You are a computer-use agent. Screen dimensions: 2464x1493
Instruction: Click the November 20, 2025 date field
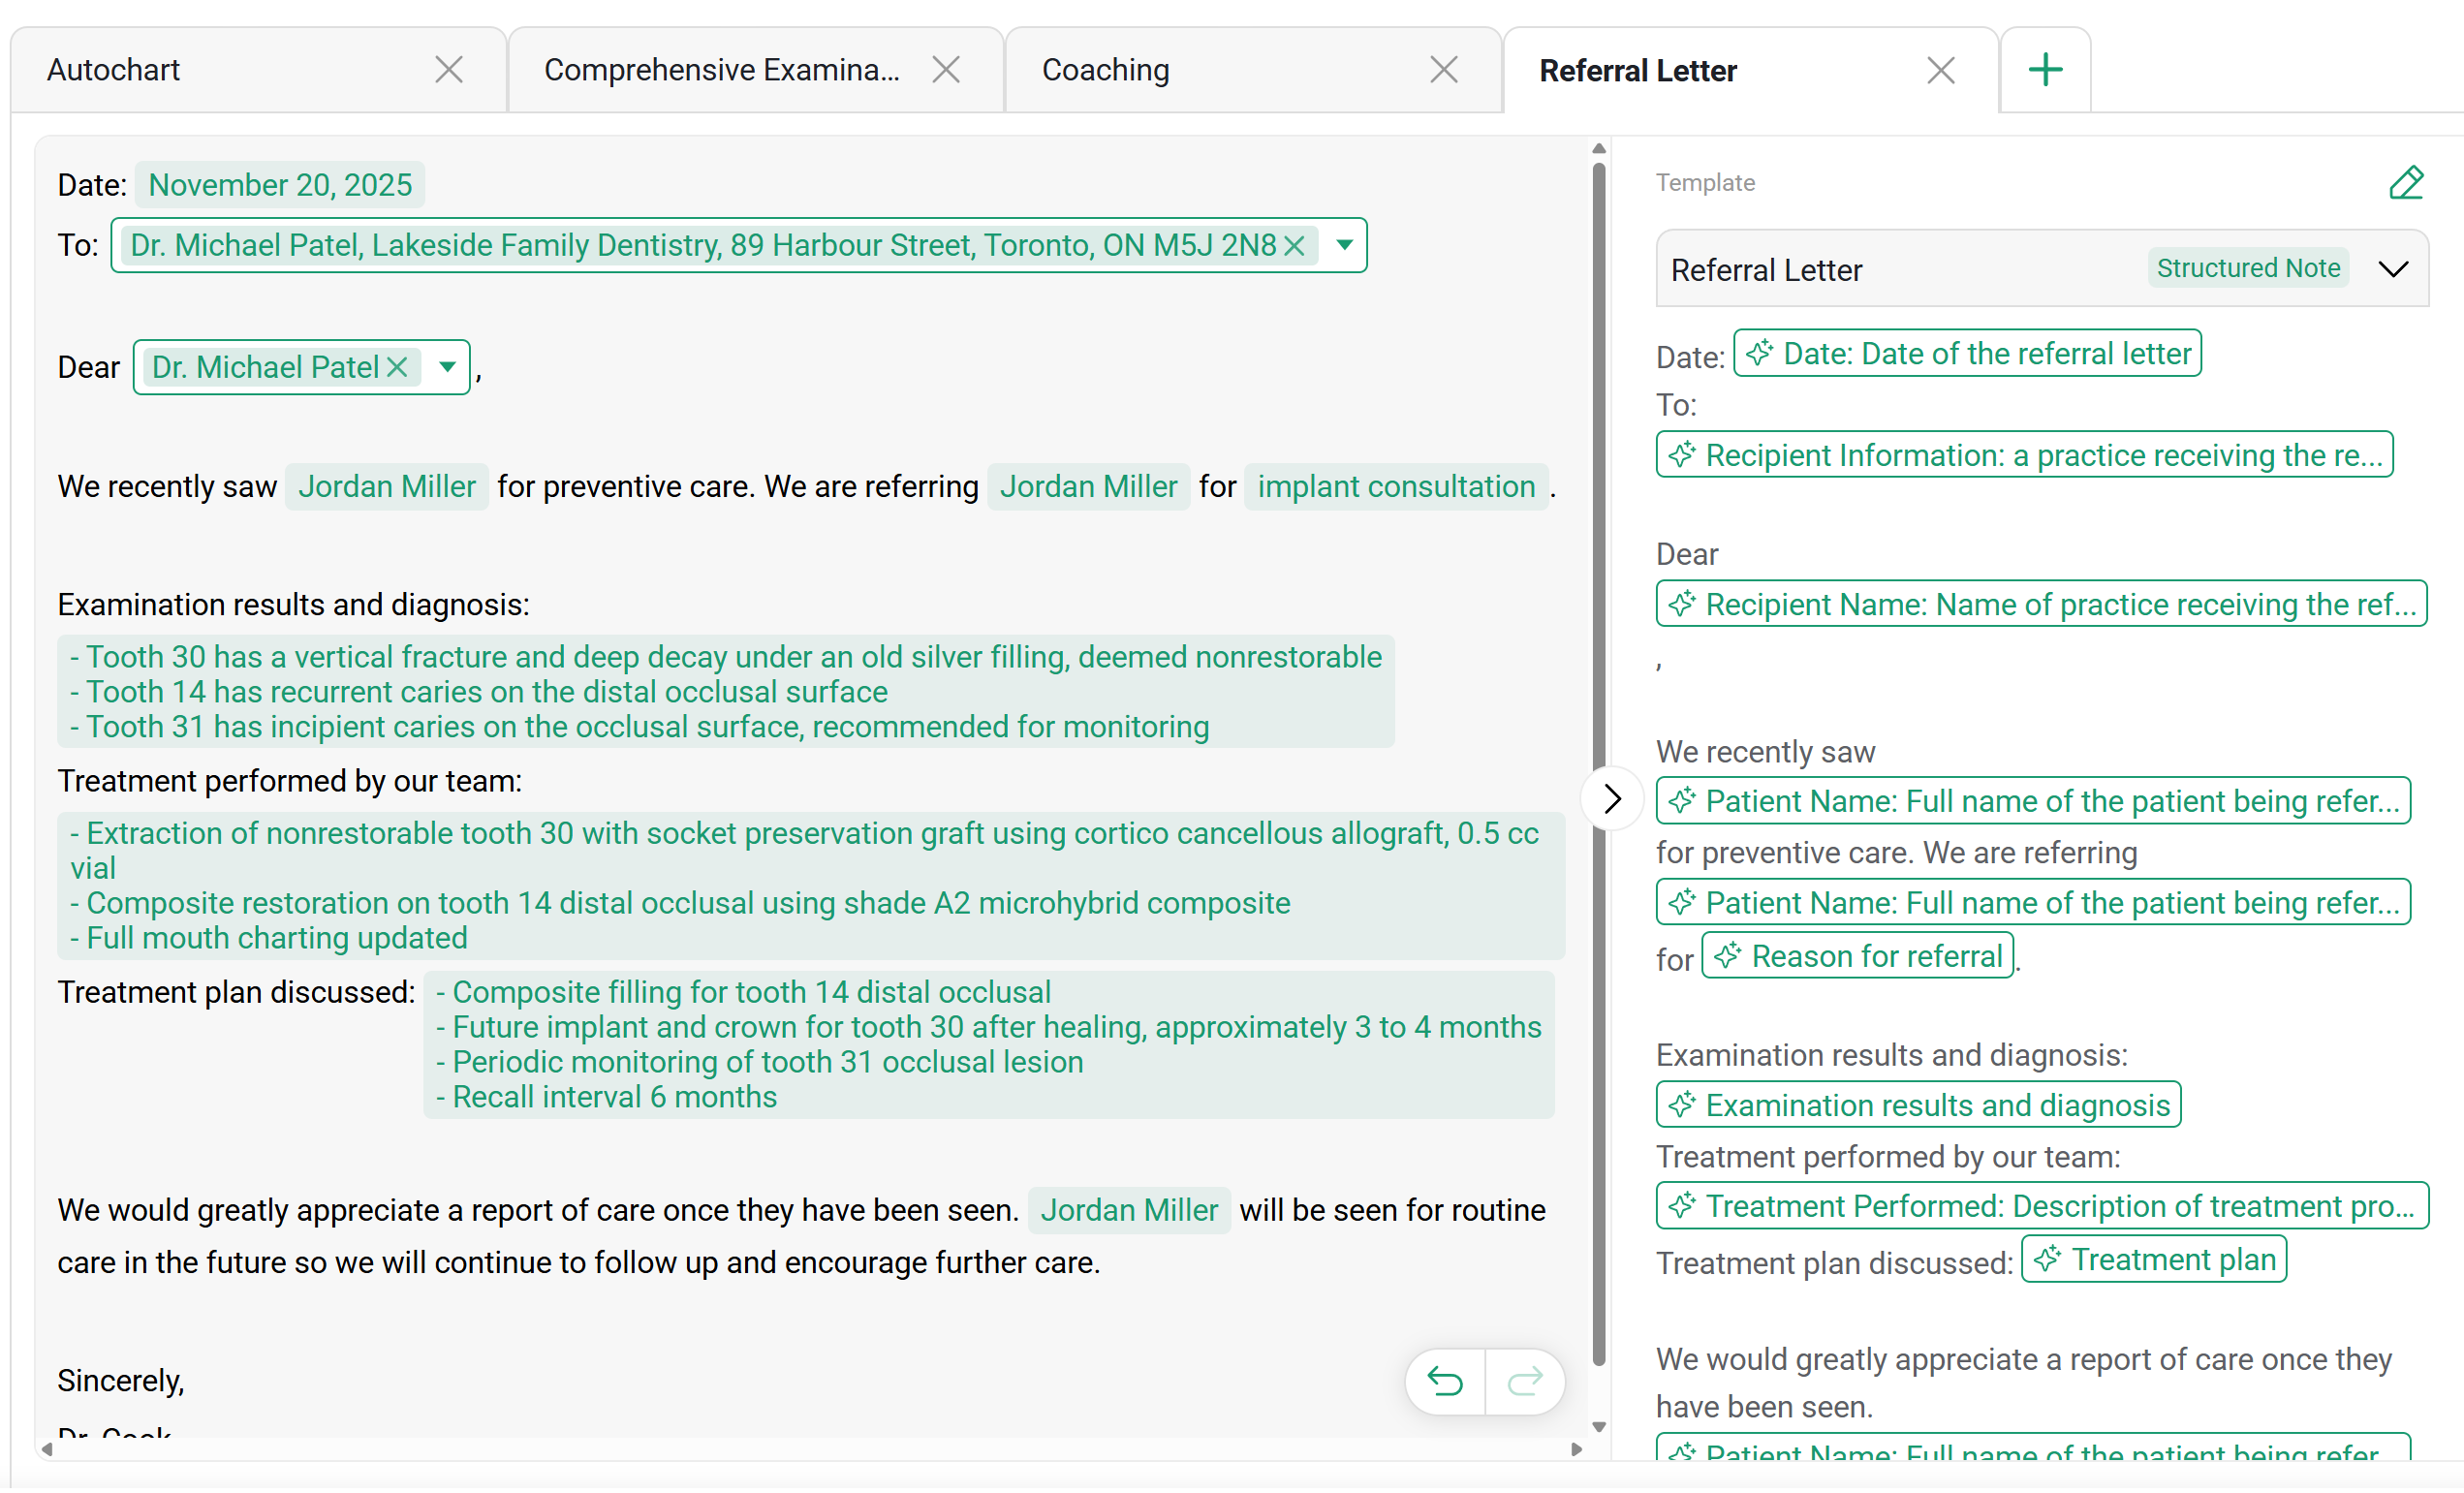click(280, 185)
